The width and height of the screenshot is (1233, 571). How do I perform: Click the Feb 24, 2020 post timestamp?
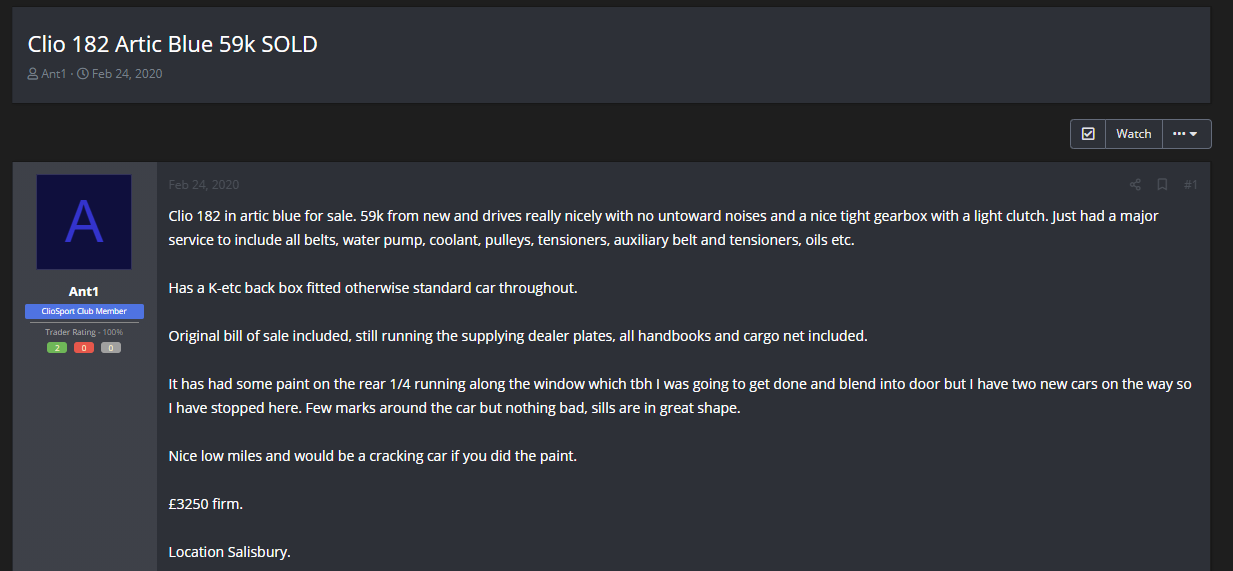point(204,185)
